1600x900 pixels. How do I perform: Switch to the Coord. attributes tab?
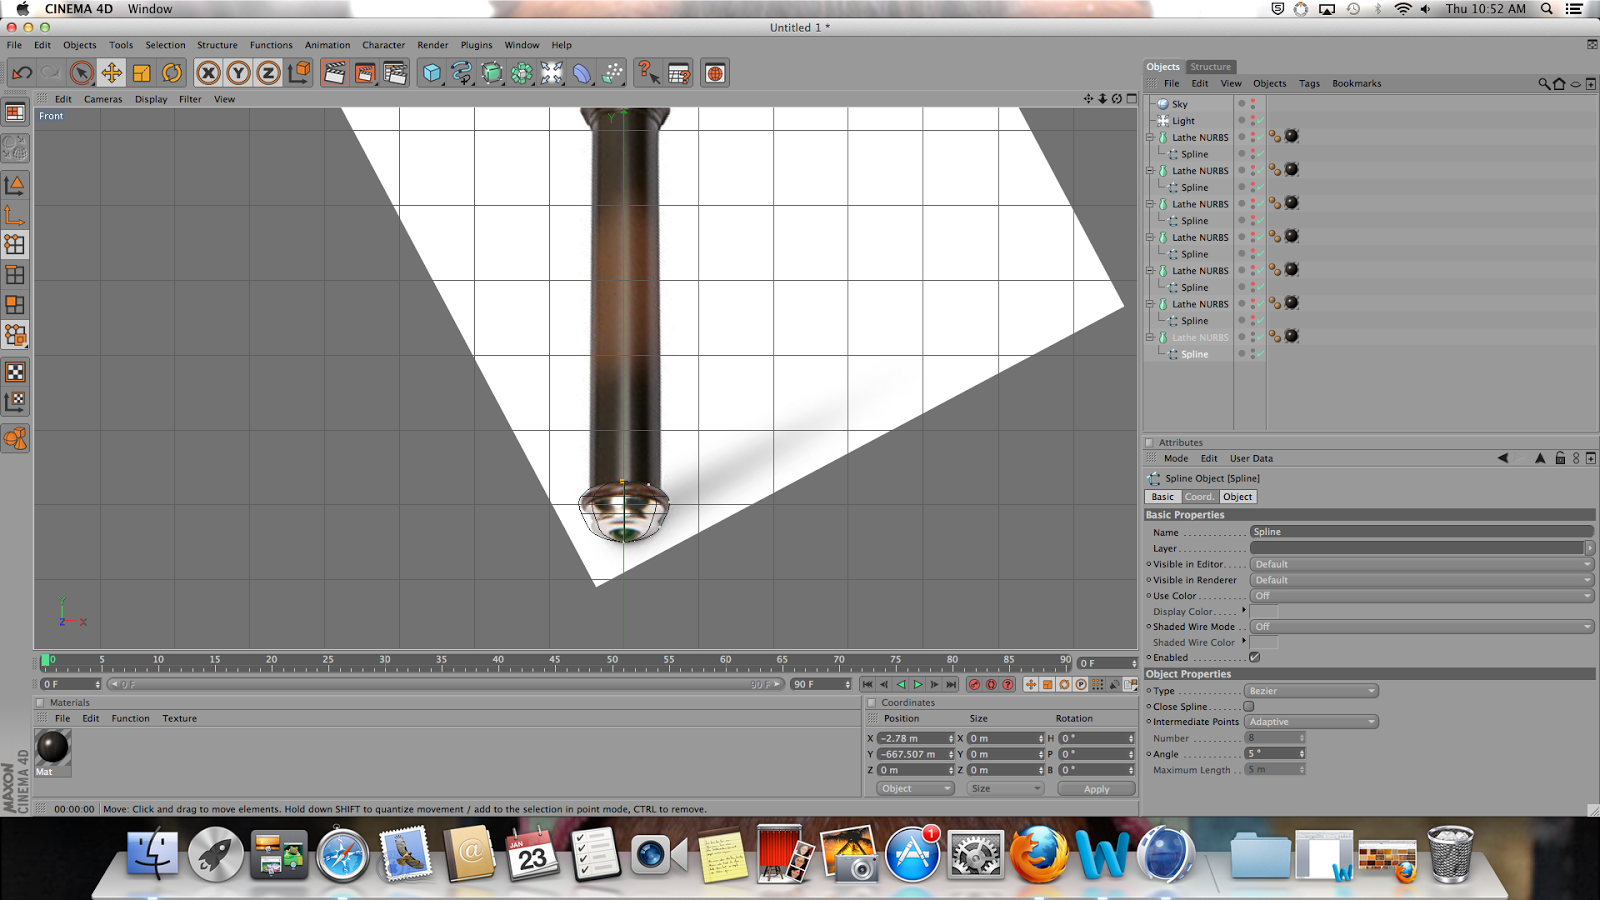coord(1199,497)
